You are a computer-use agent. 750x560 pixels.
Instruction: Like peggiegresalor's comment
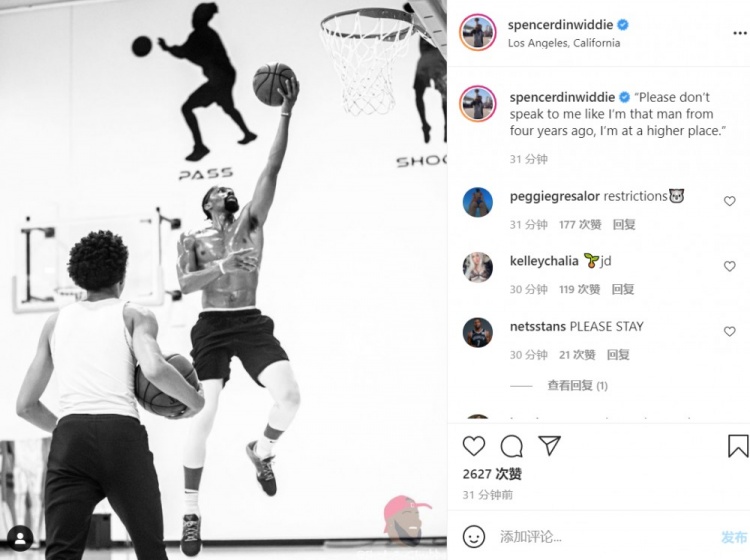[729, 201]
